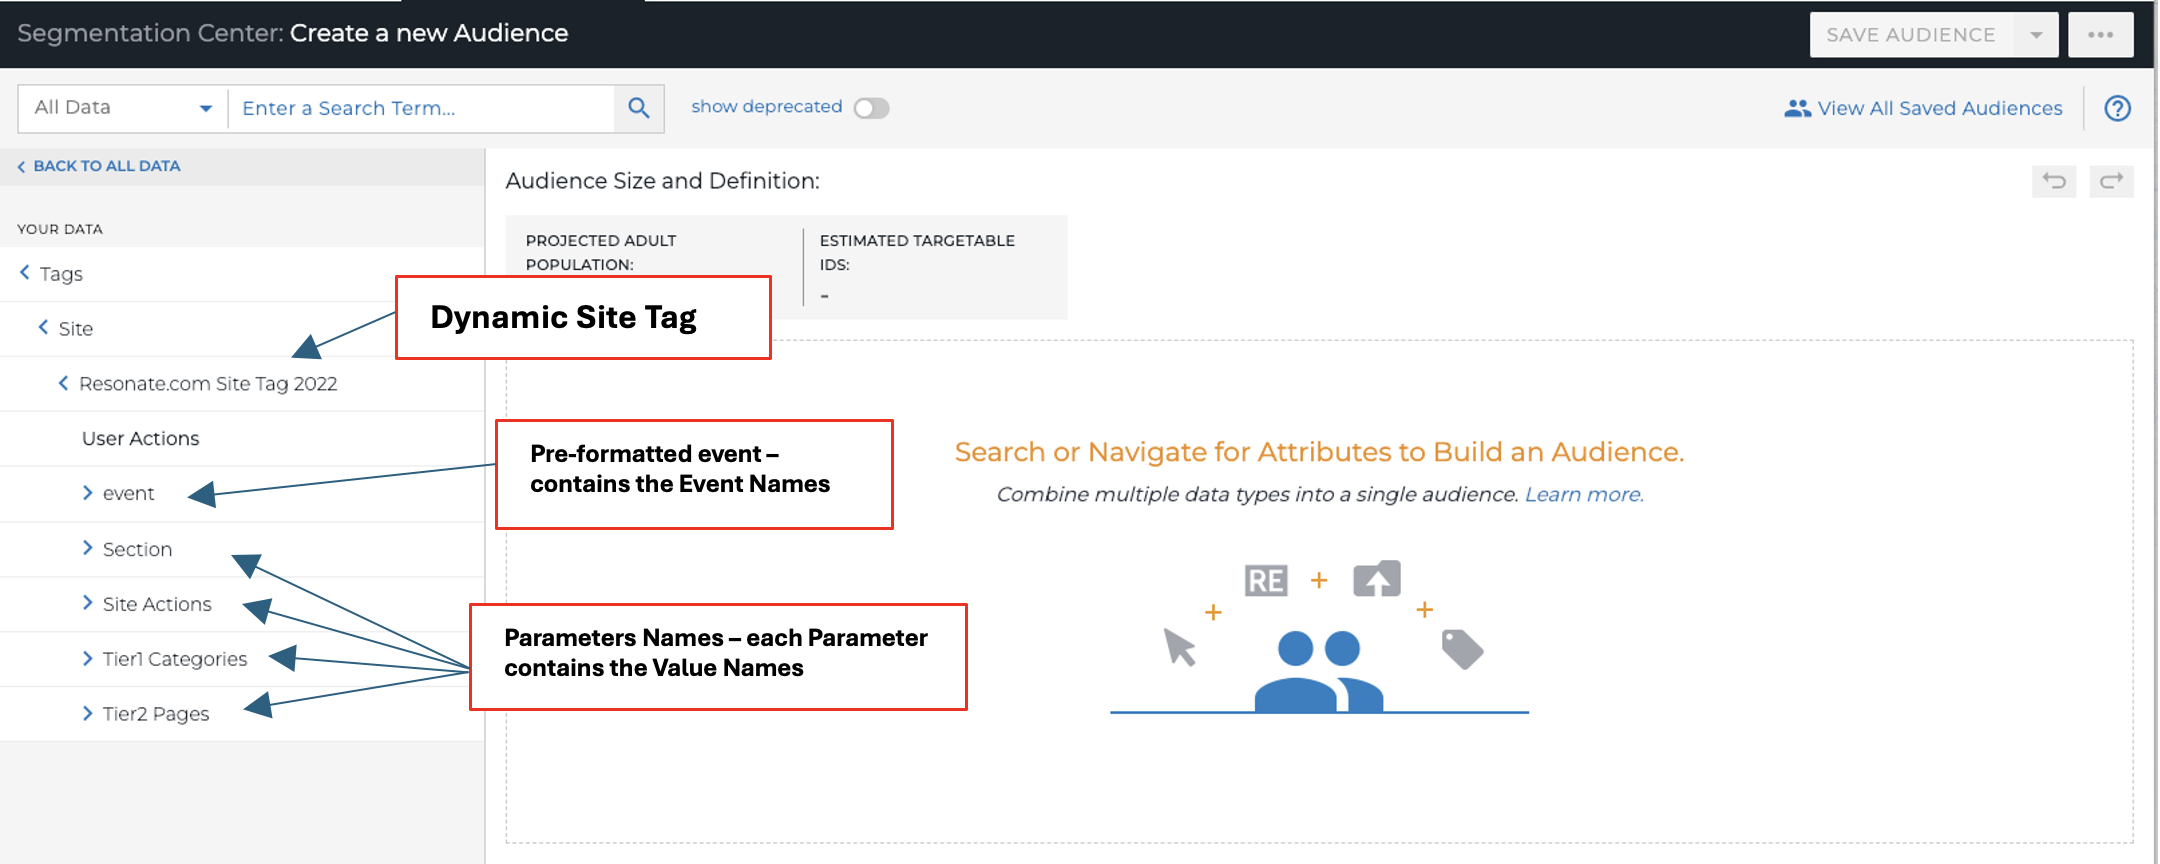
Task: Click the search magnifier icon
Action: (639, 108)
